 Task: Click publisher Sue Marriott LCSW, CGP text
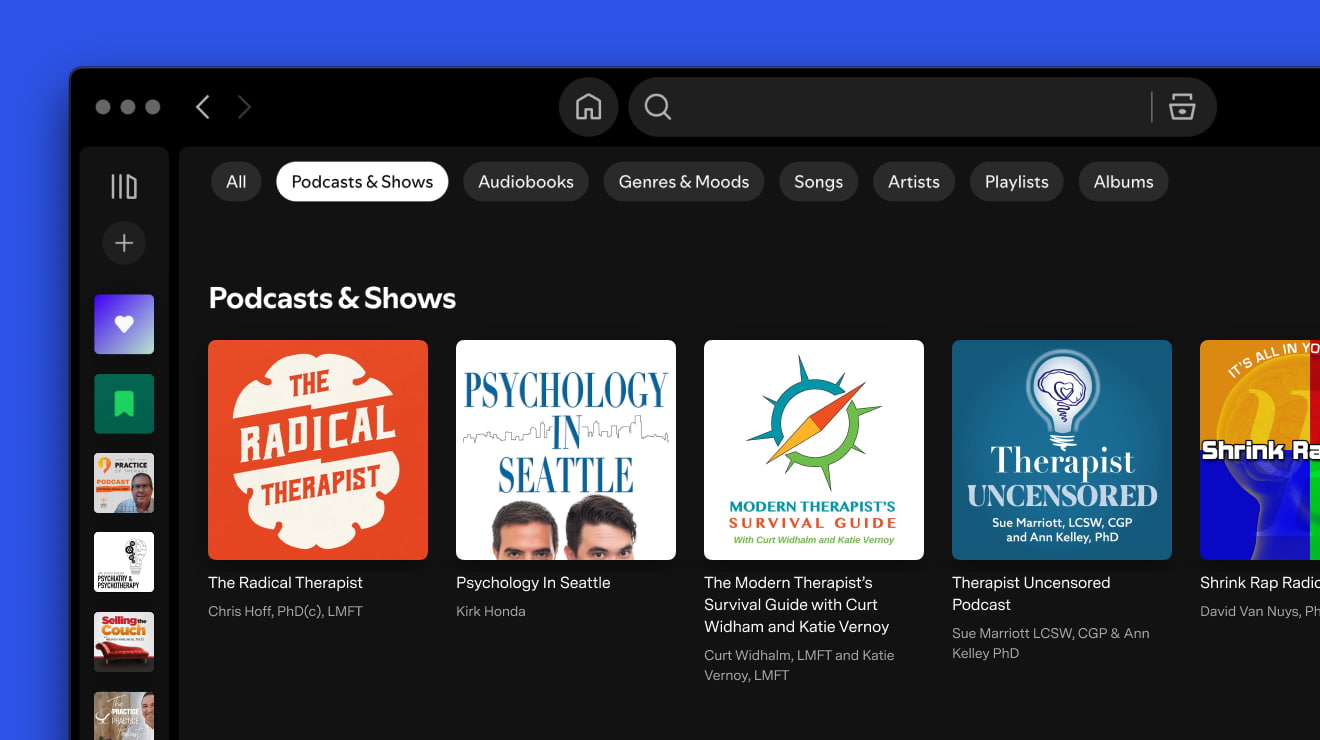1050,643
